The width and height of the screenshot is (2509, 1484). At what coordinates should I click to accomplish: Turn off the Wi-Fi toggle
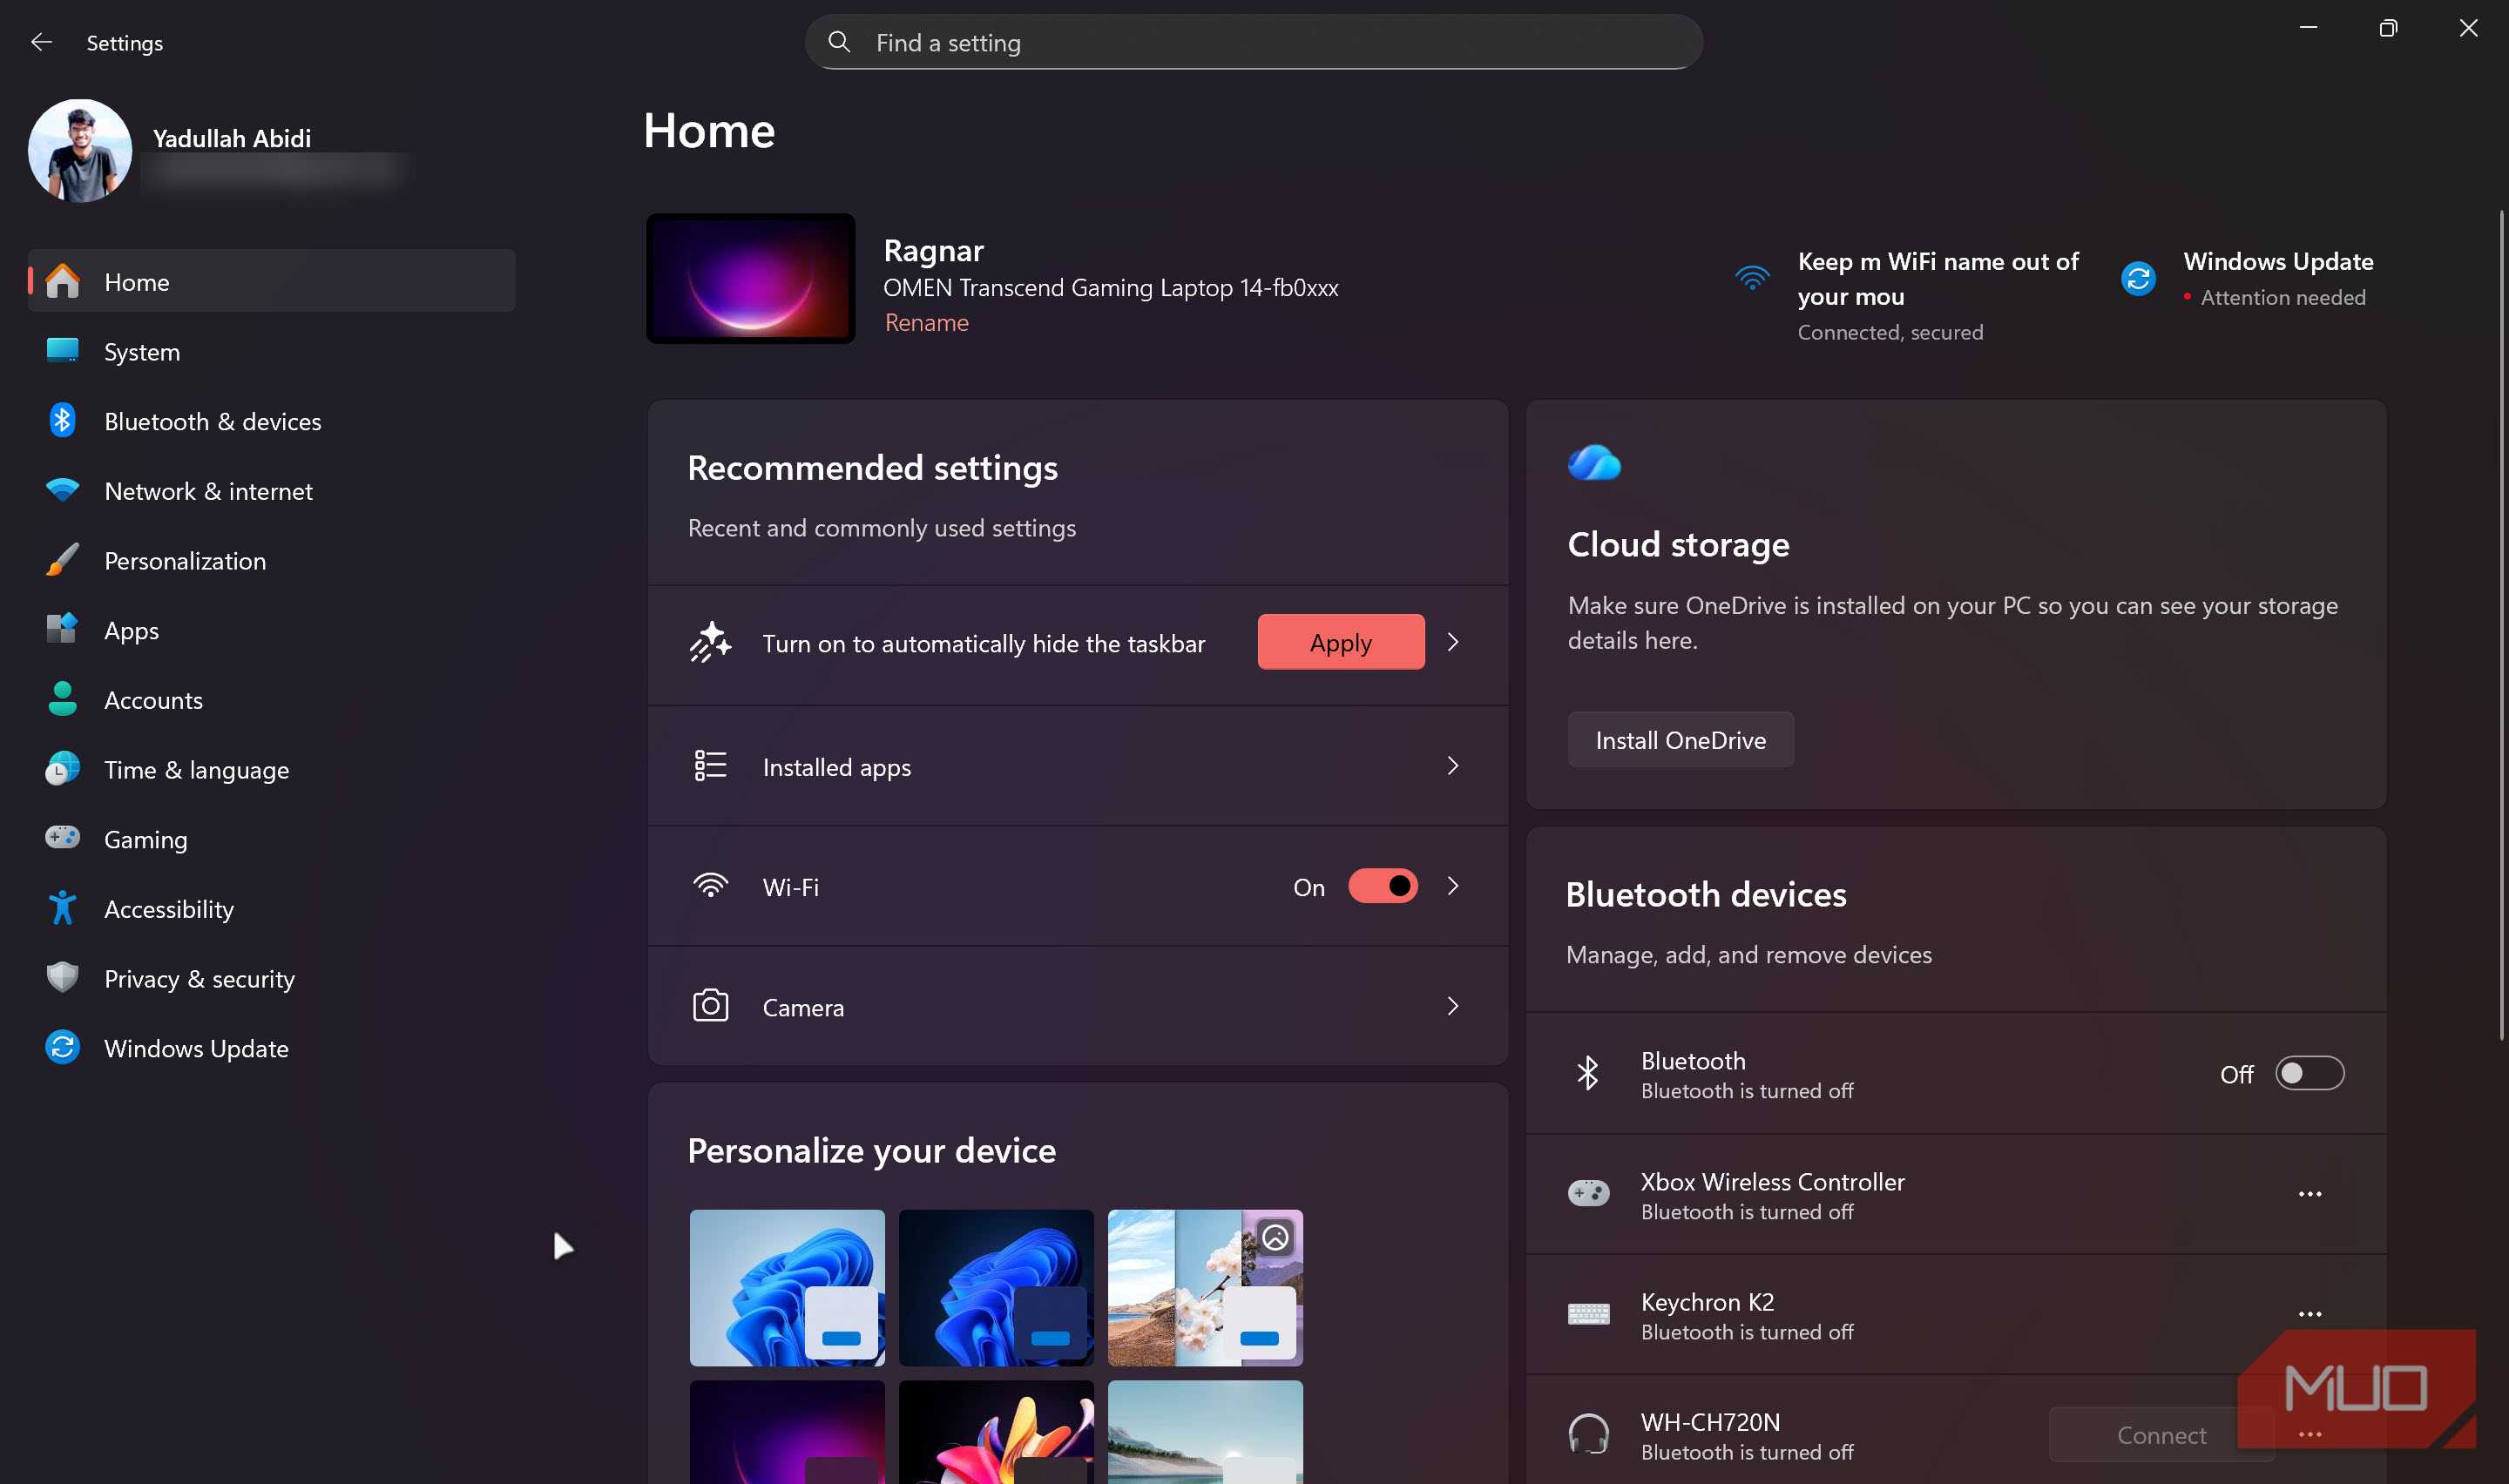pos(1382,886)
